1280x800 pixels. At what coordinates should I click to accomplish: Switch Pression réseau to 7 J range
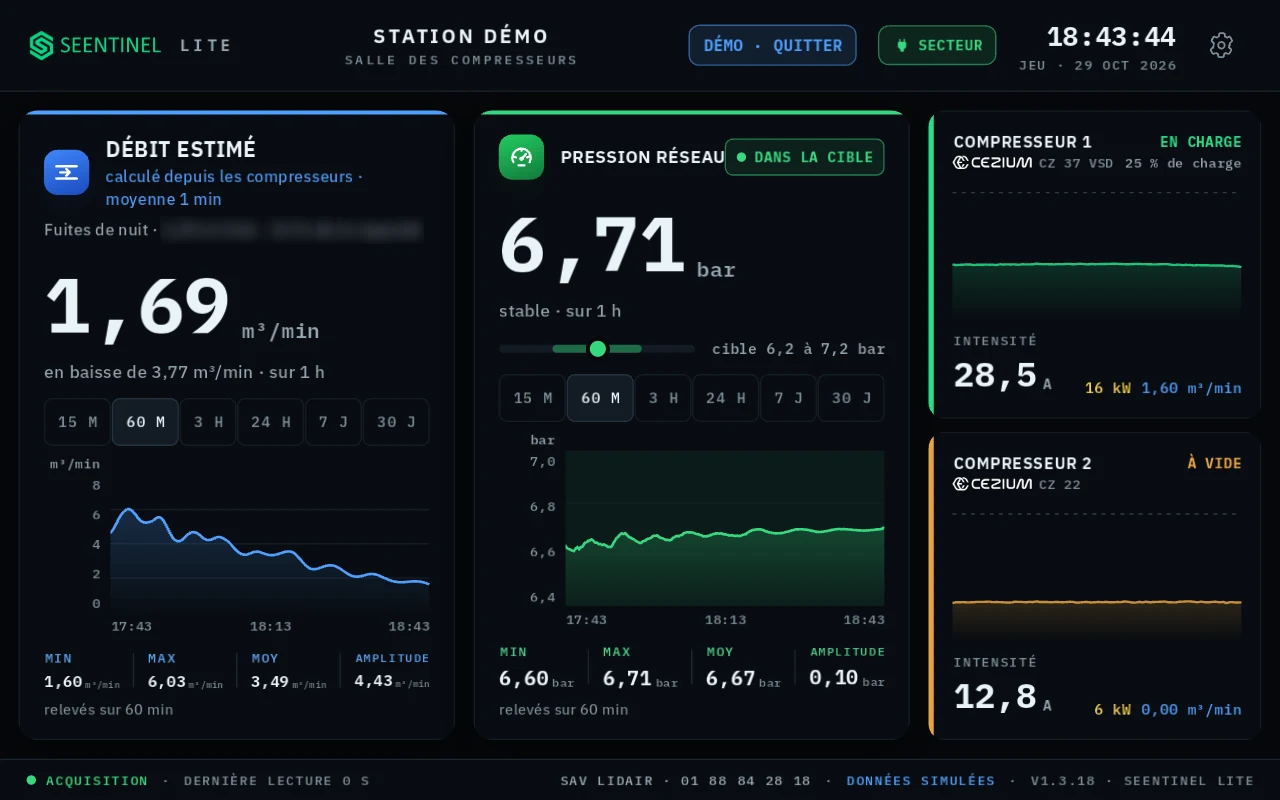pyautogui.click(x=788, y=398)
